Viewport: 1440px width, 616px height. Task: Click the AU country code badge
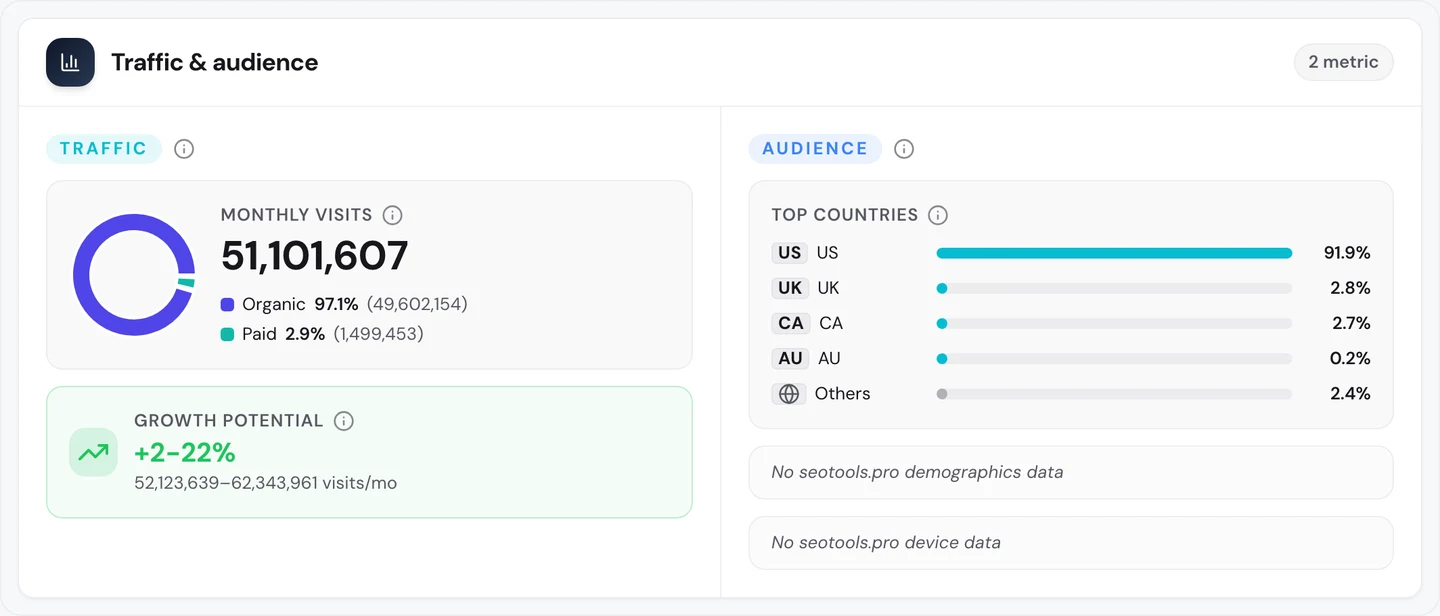[791, 358]
